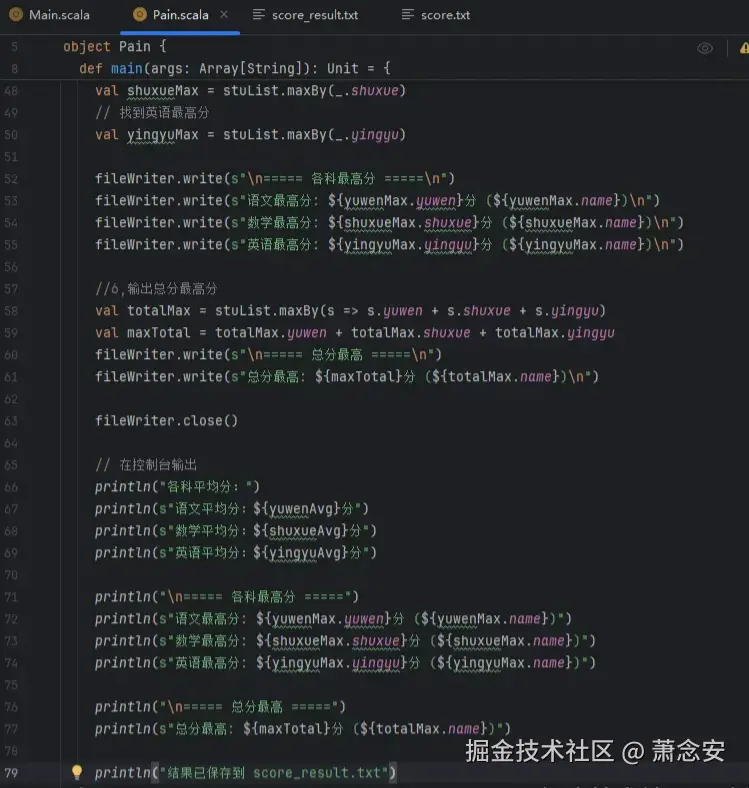This screenshot has width=749, height=788.
Task: Click line number 63 in gutter
Action: click(11, 421)
